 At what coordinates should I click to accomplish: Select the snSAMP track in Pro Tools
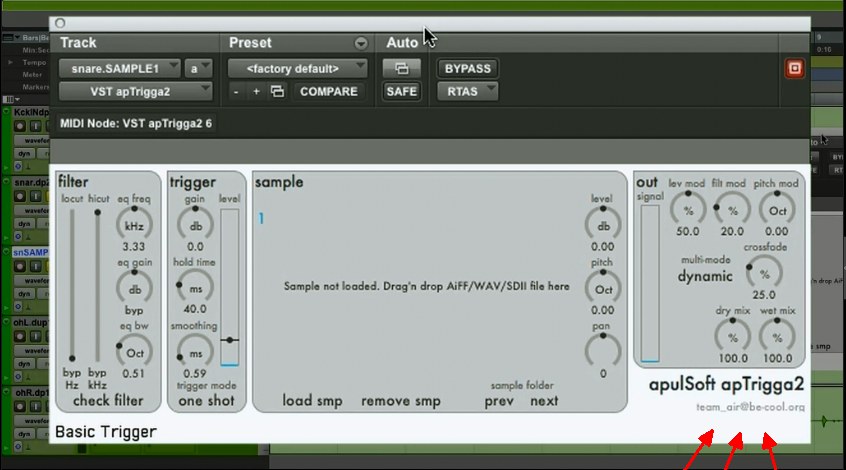tap(31, 252)
